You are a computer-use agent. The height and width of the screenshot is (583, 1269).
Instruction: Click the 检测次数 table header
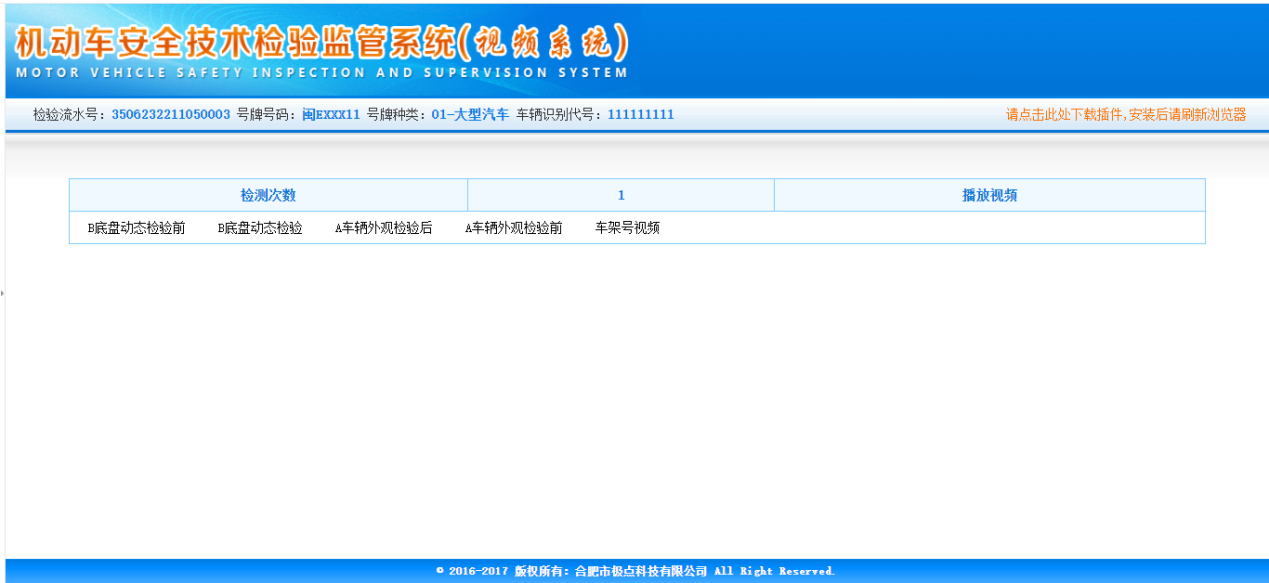pos(268,195)
